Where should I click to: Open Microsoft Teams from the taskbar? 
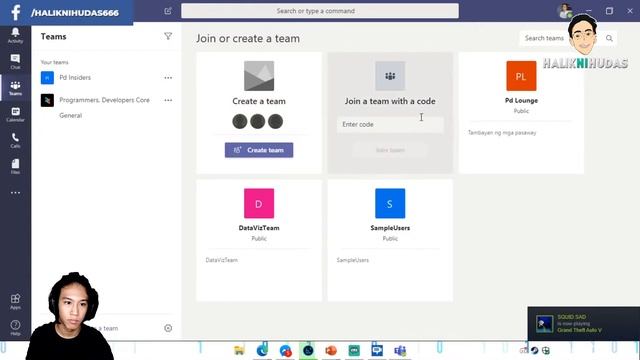click(x=400, y=350)
